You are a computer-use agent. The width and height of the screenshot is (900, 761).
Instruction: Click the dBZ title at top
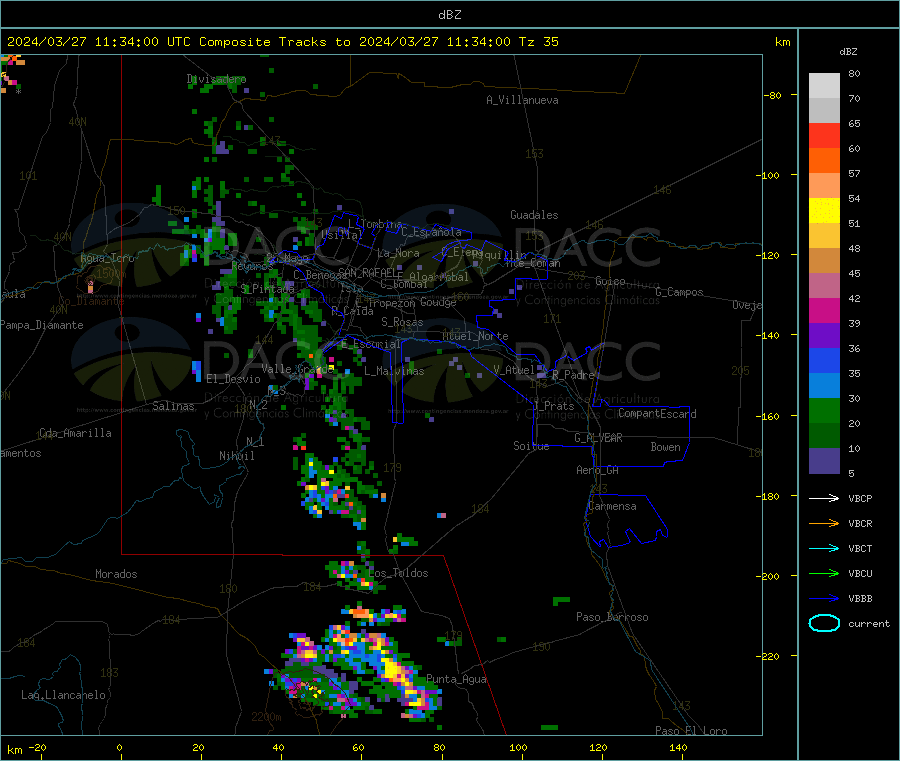pos(449,15)
